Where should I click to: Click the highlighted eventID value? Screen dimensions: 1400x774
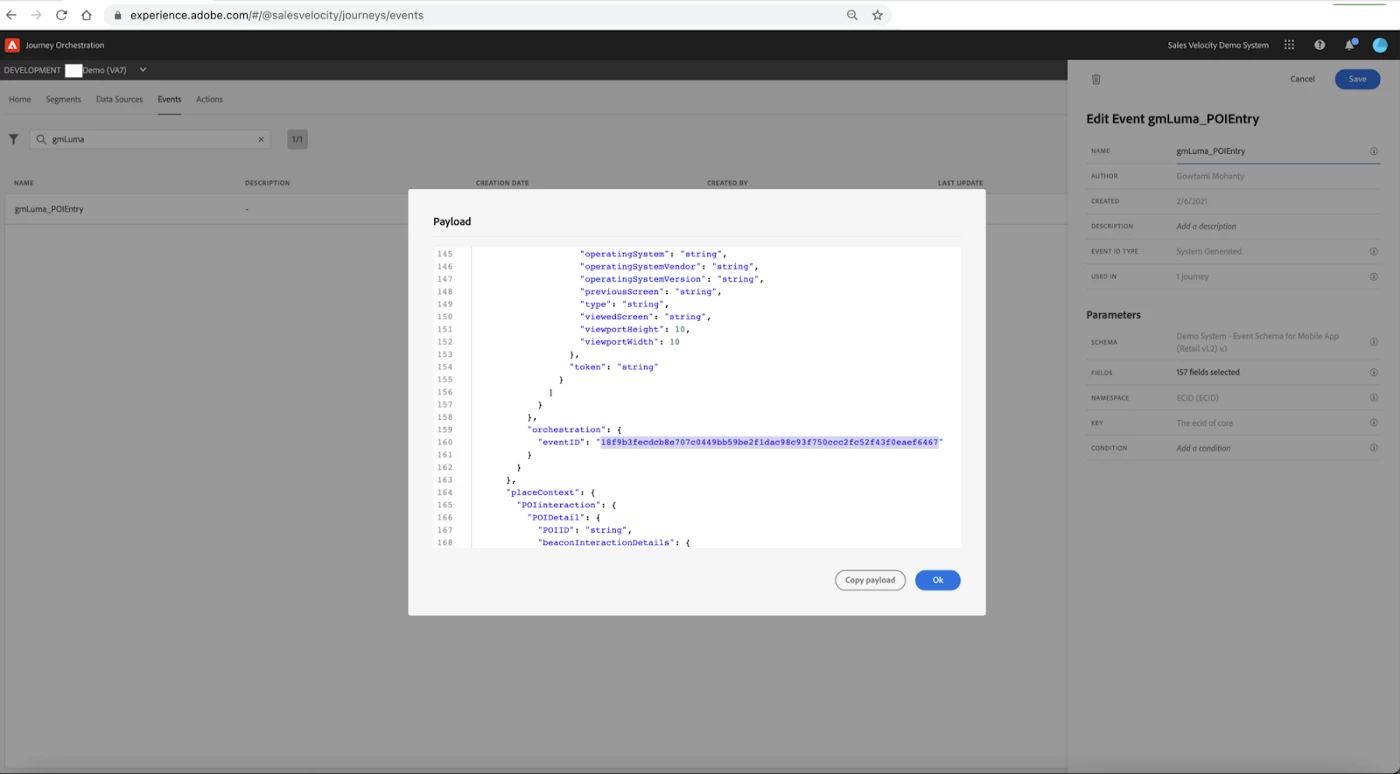(769, 442)
